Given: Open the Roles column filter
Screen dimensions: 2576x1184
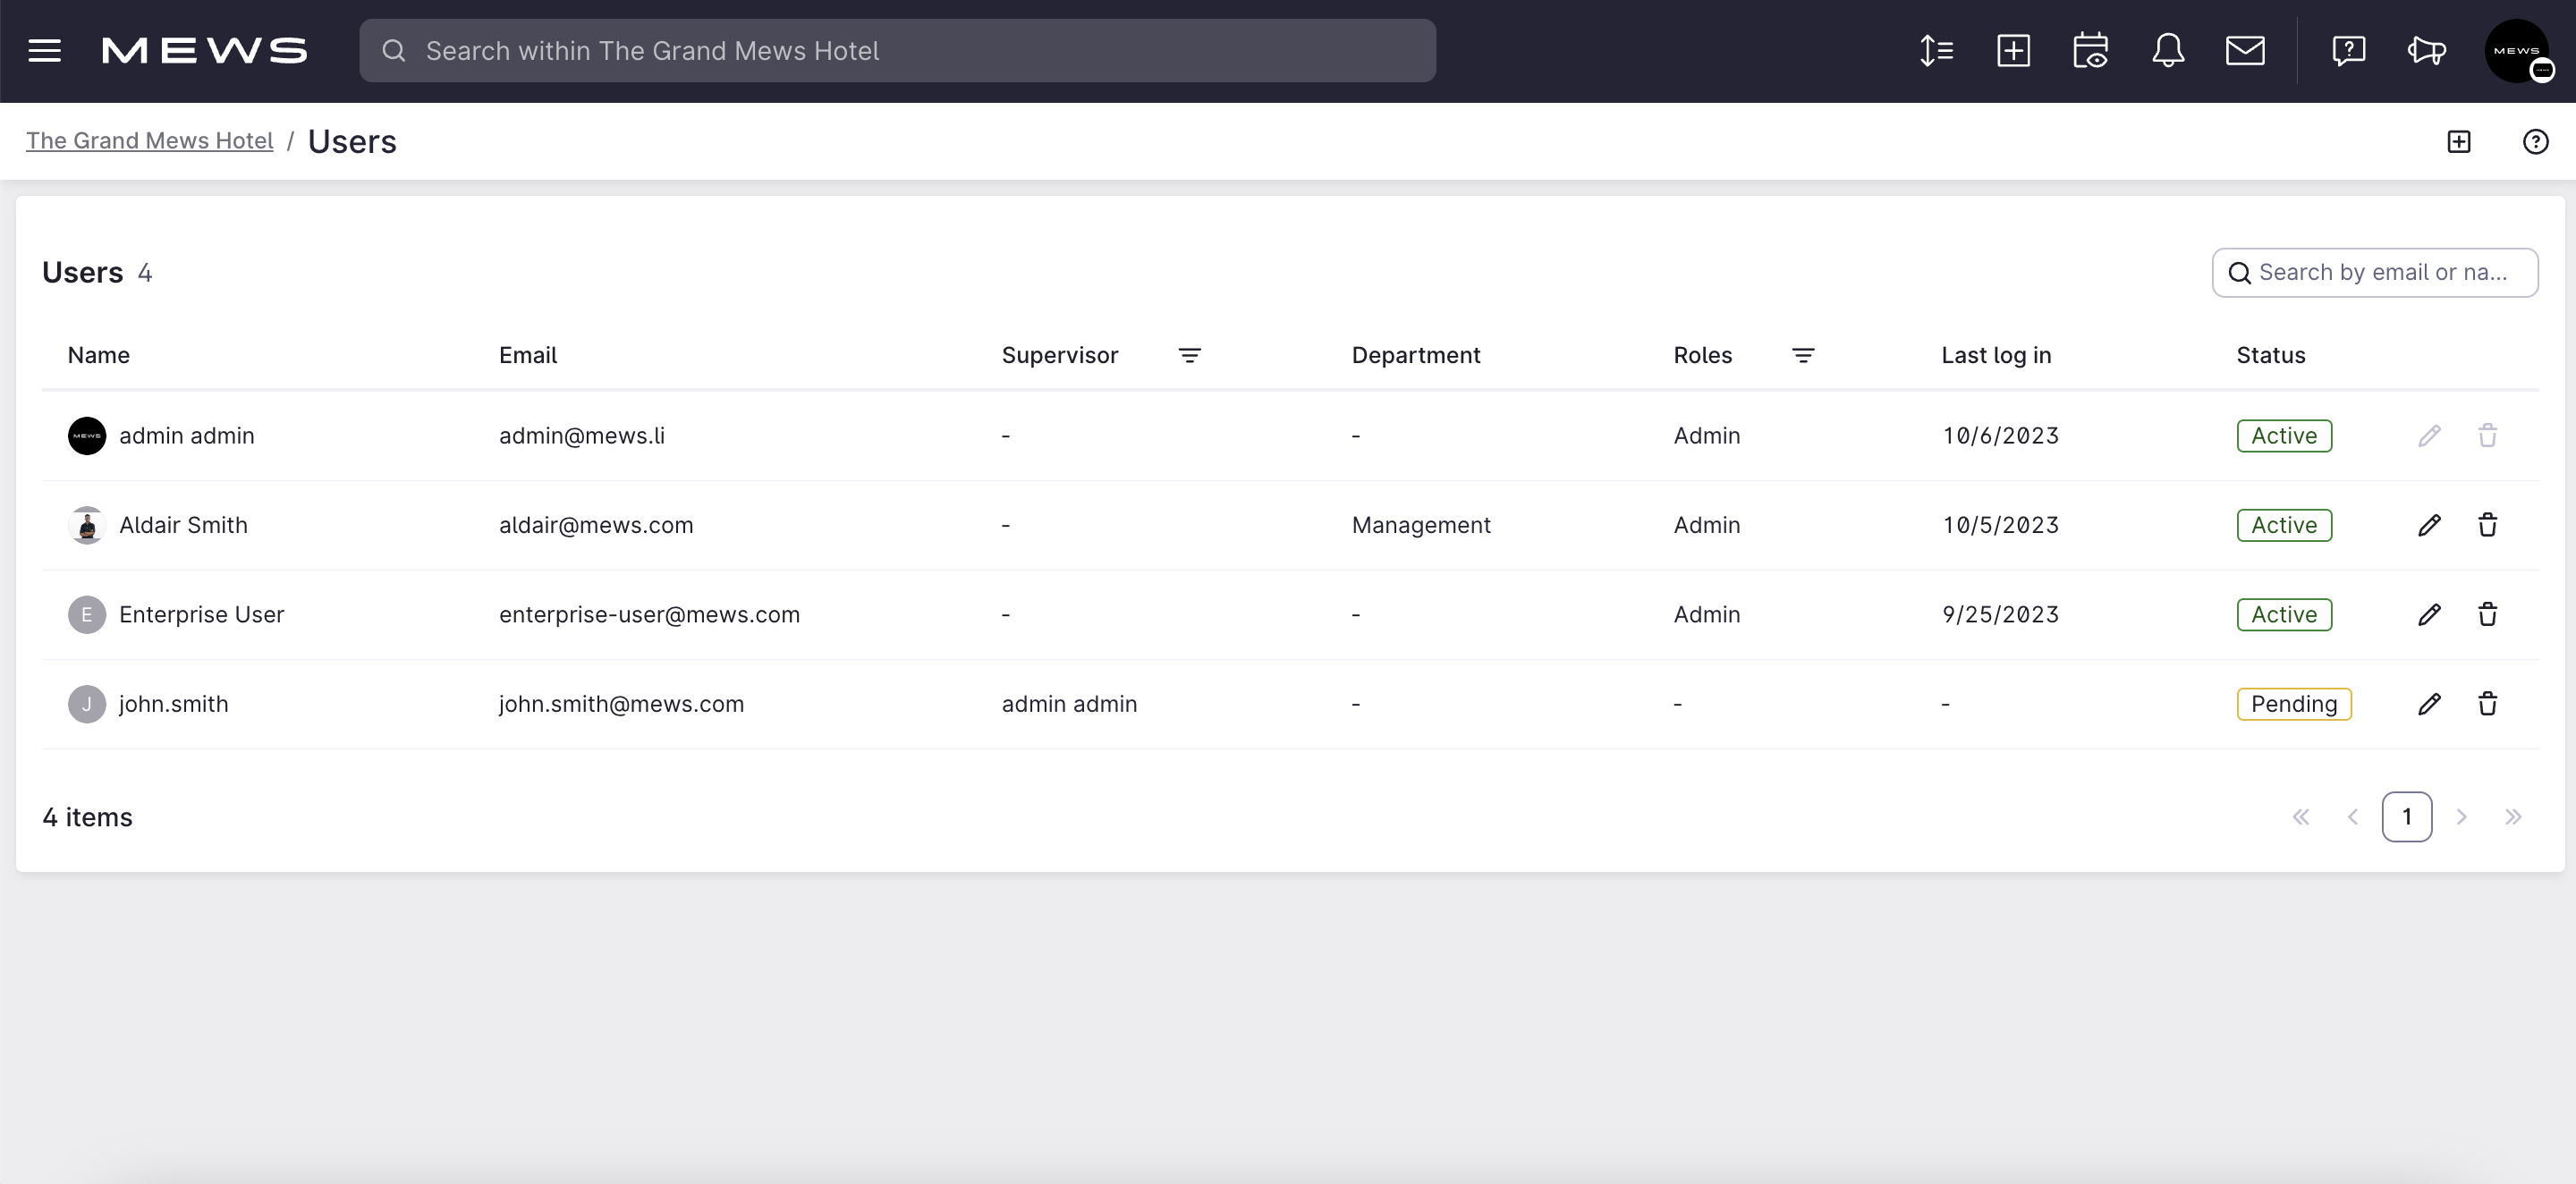Looking at the screenshot, I should [1802, 356].
